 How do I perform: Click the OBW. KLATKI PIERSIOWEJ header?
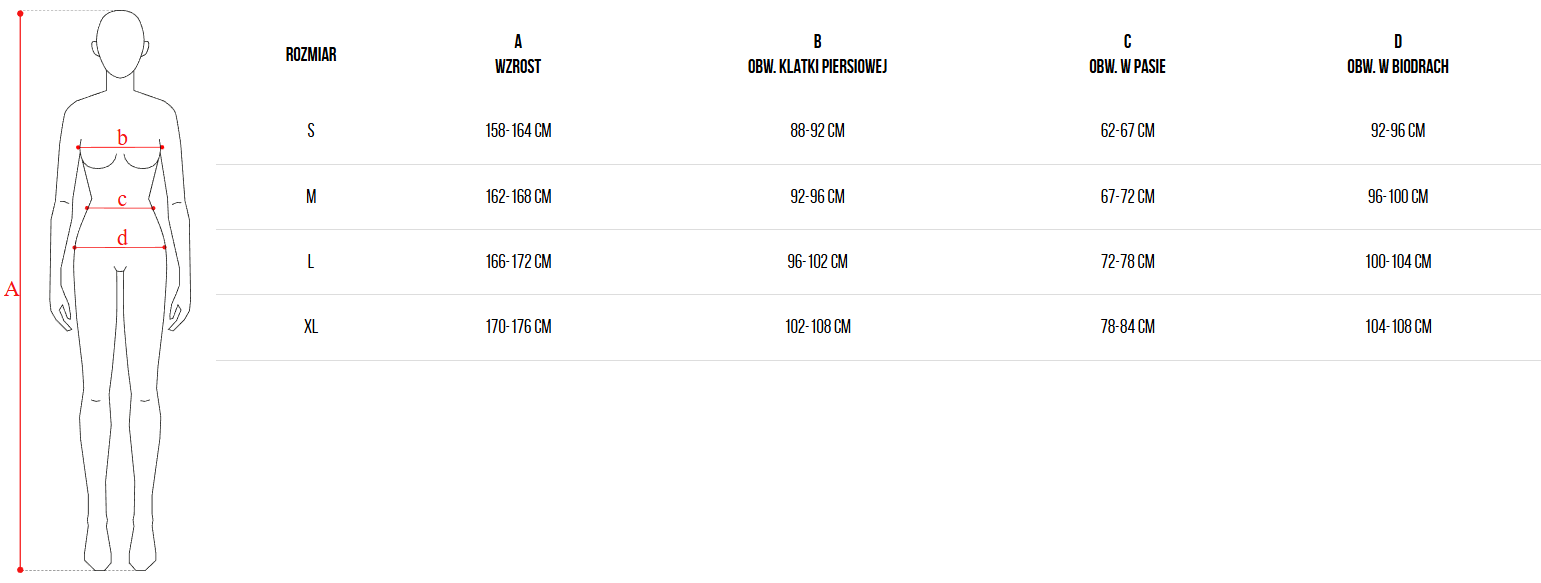click(817, 67)
